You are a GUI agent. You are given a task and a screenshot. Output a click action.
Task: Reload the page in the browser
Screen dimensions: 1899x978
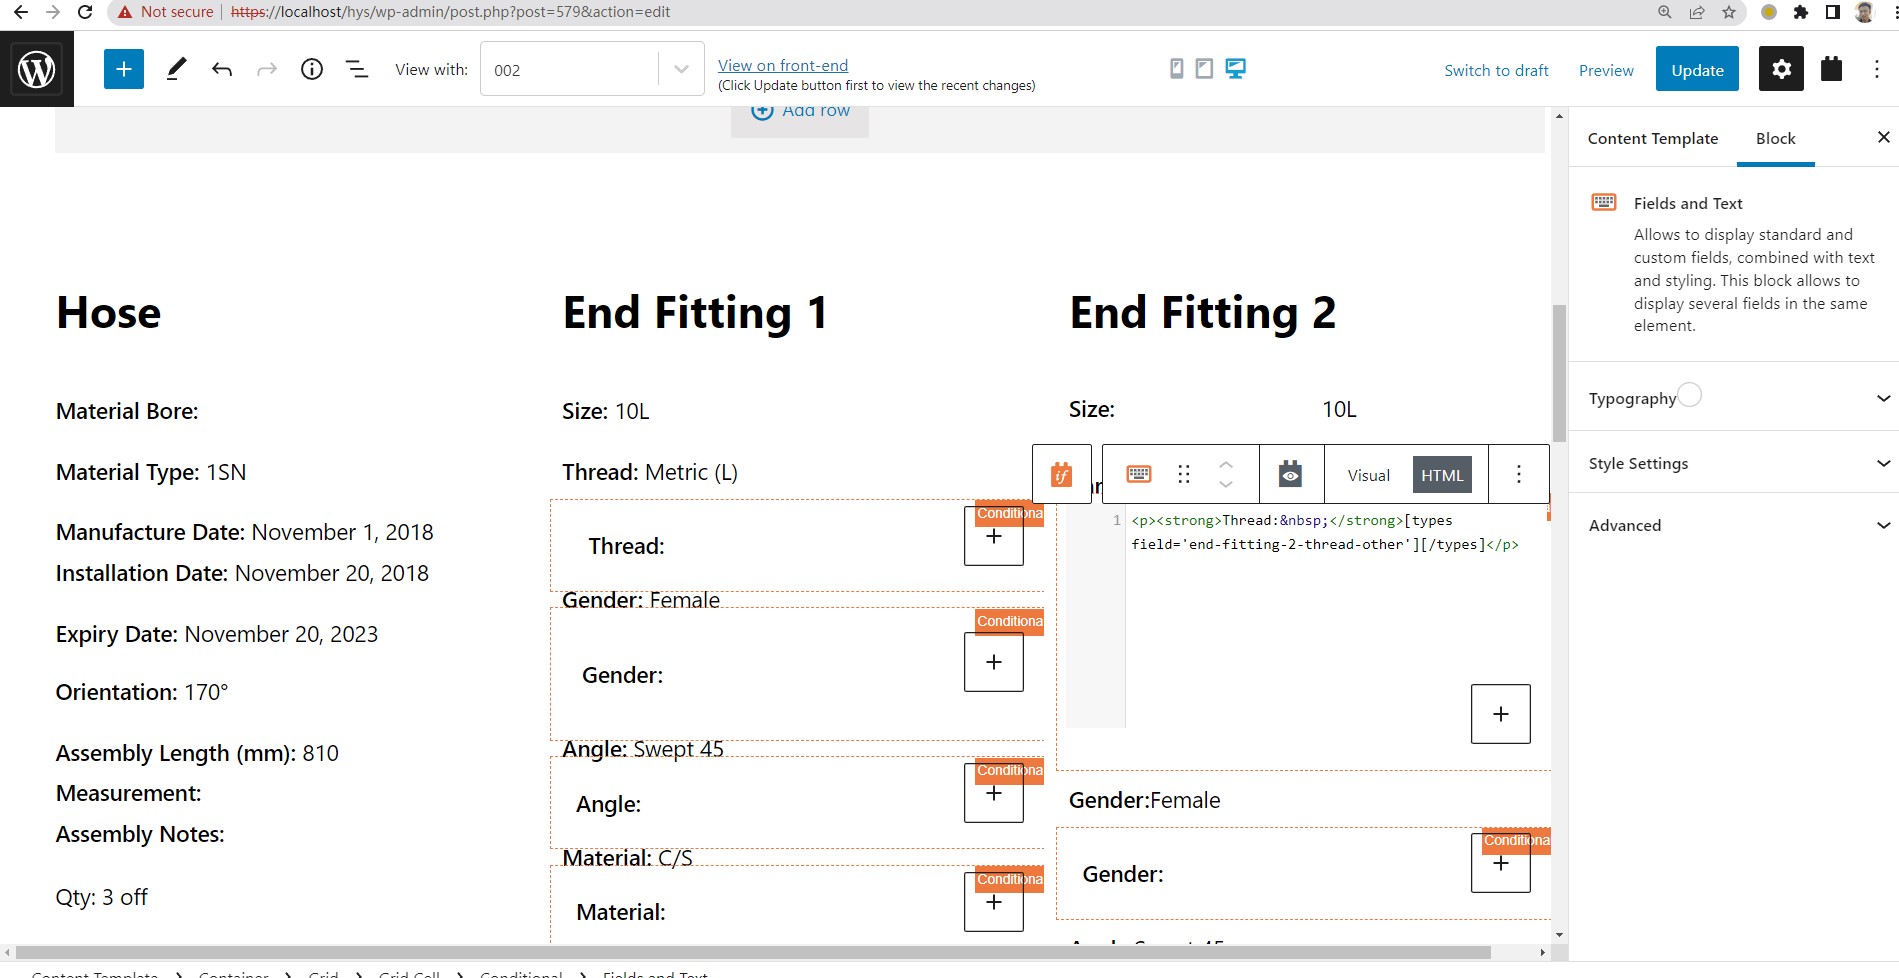(86, 12)
